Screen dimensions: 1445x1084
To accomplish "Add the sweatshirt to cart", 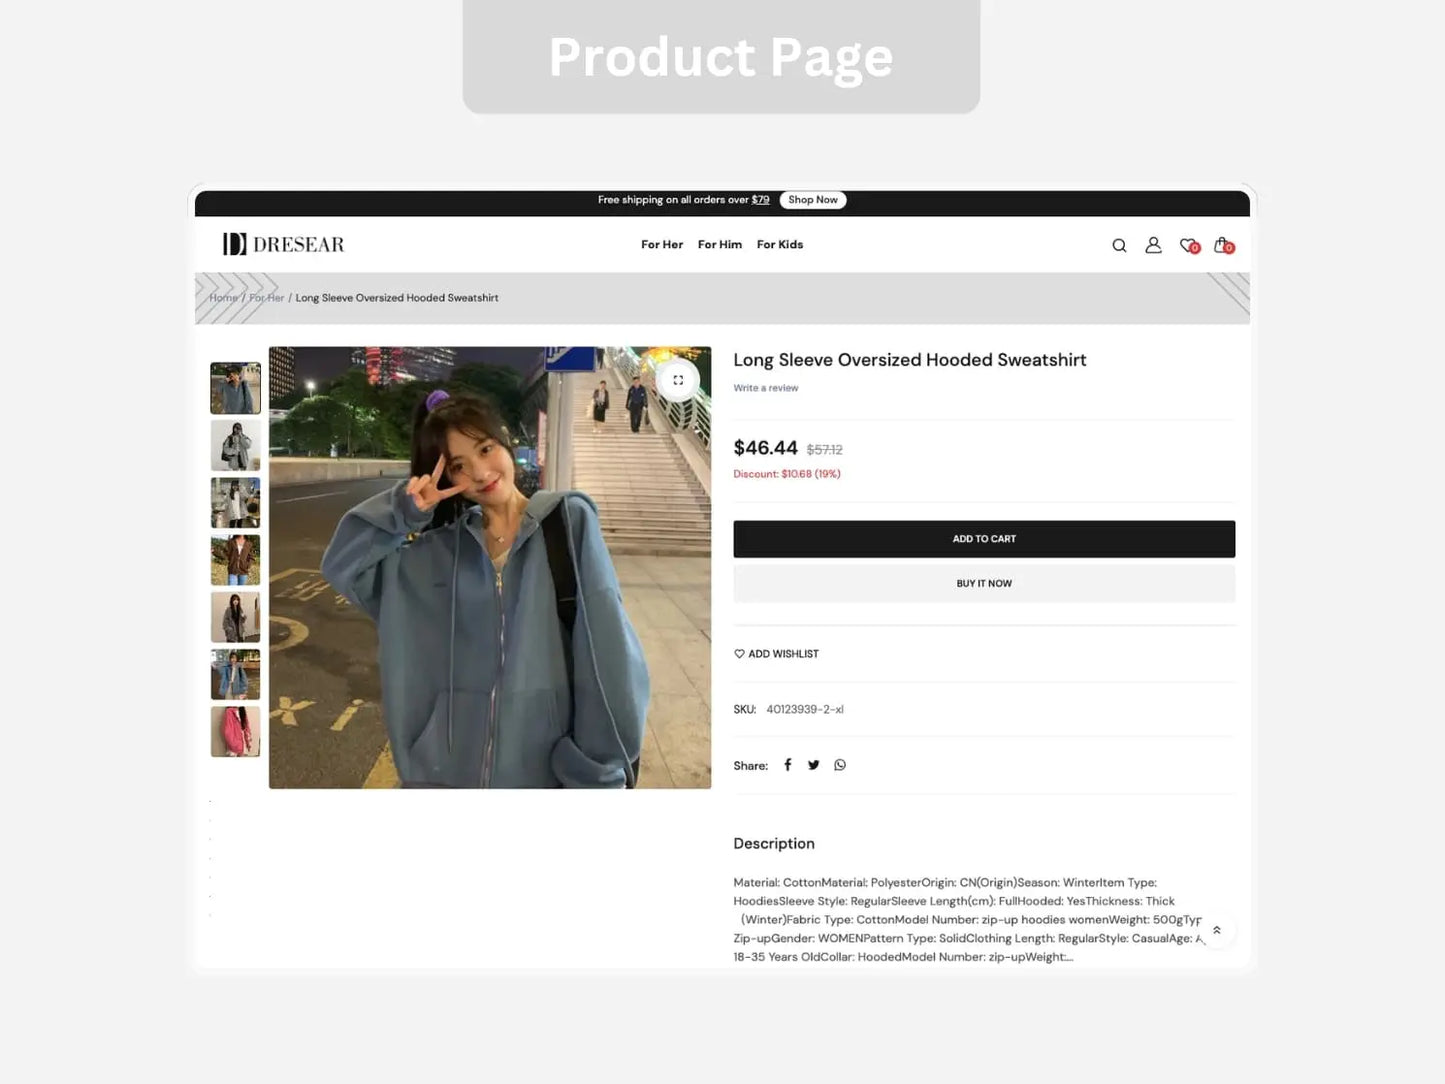I will 984,539.
